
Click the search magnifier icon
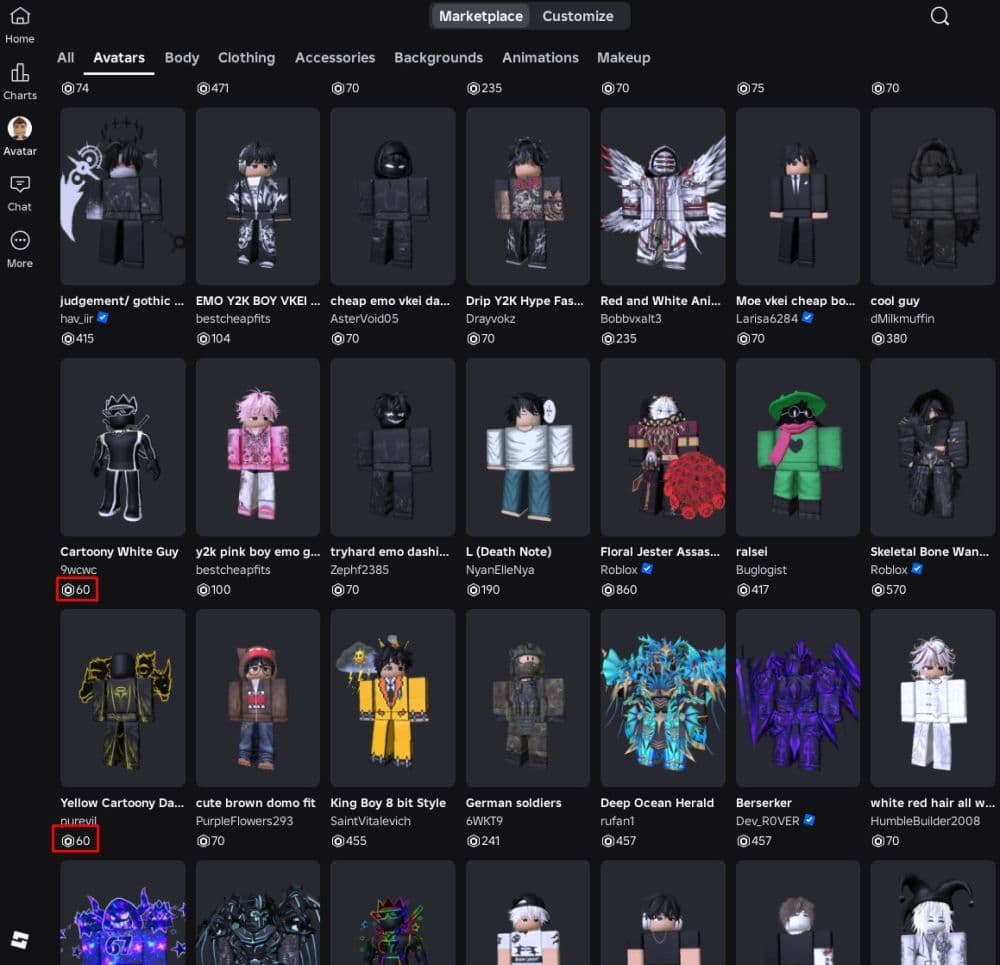[939, 16]
